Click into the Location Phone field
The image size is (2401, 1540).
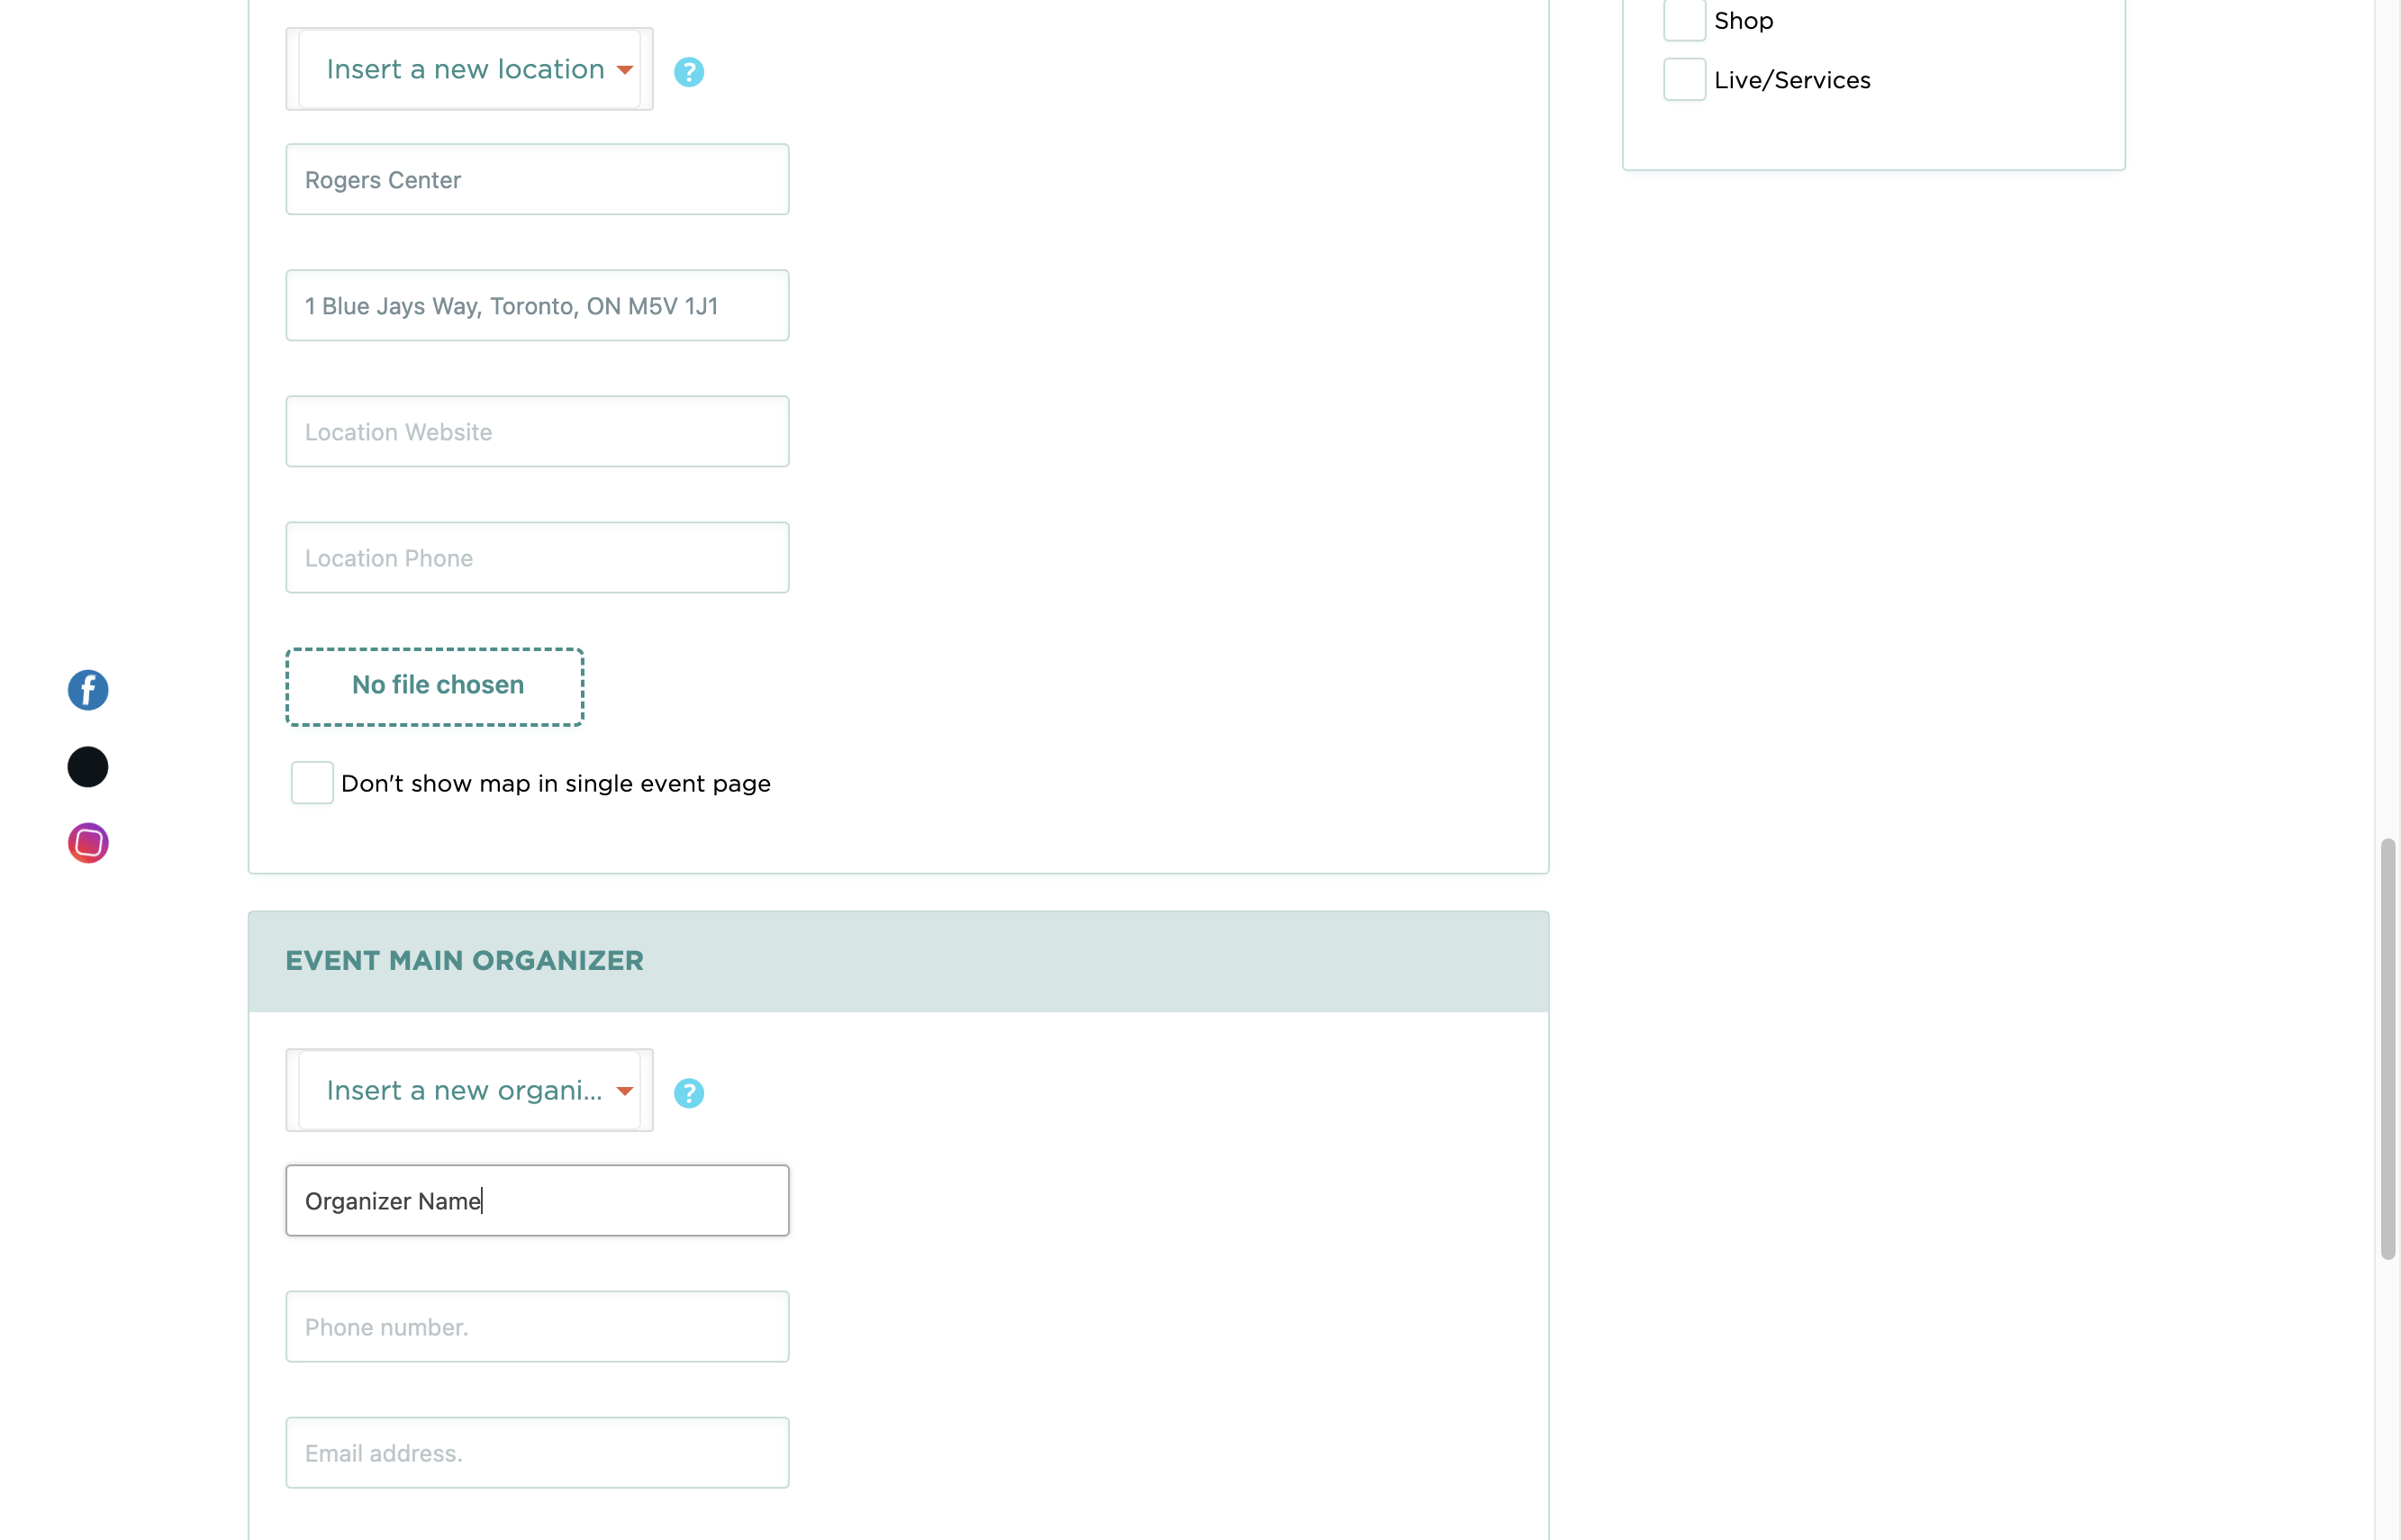coord(538,558)
